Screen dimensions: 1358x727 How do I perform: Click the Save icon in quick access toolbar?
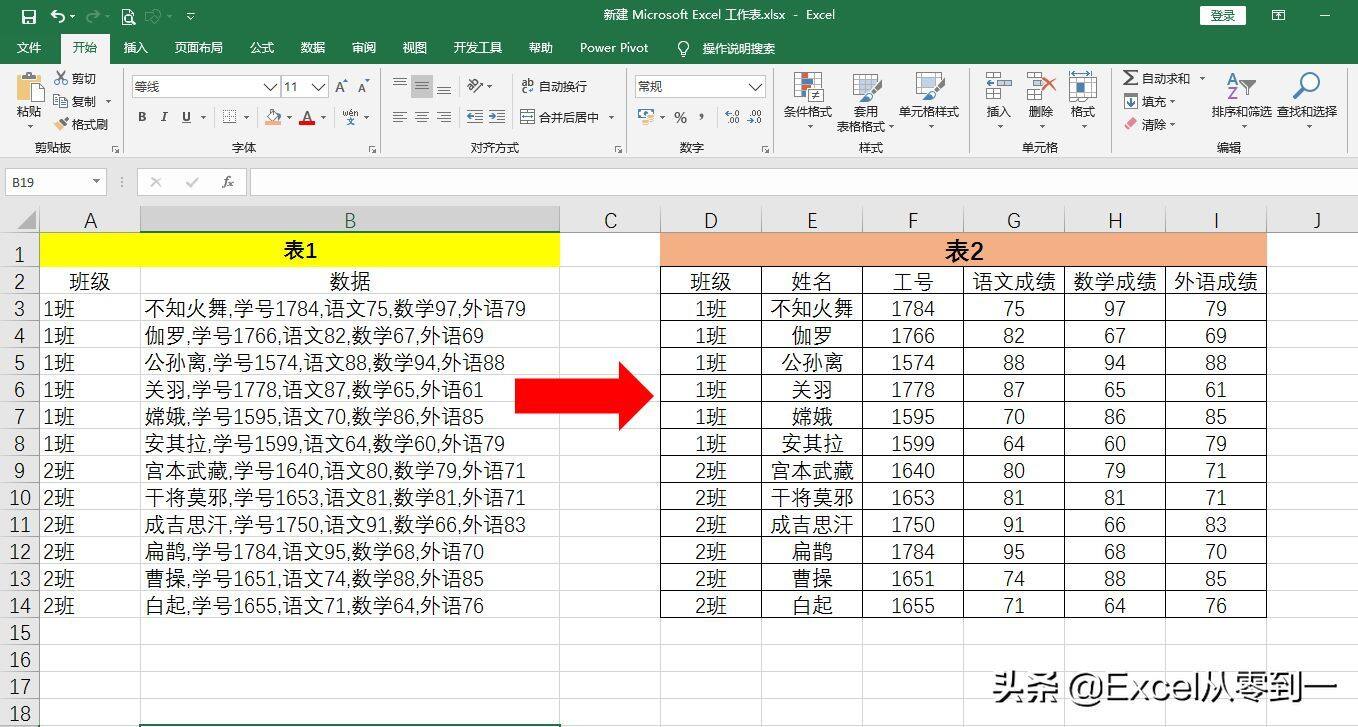click(x=28, y=16)
